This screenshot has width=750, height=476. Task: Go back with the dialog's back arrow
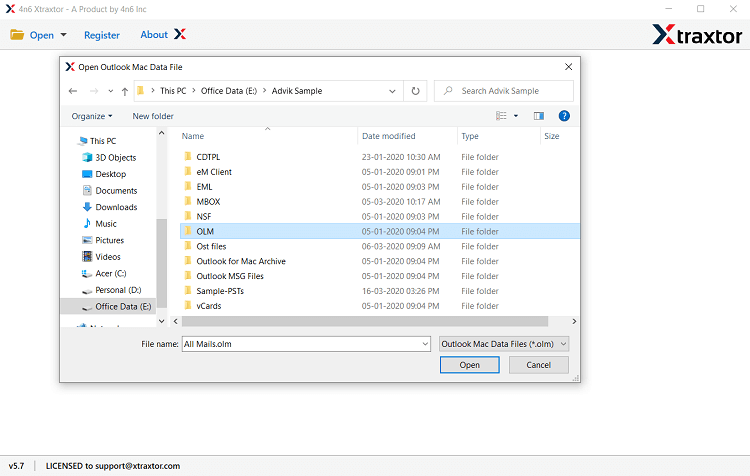[73, 91]
